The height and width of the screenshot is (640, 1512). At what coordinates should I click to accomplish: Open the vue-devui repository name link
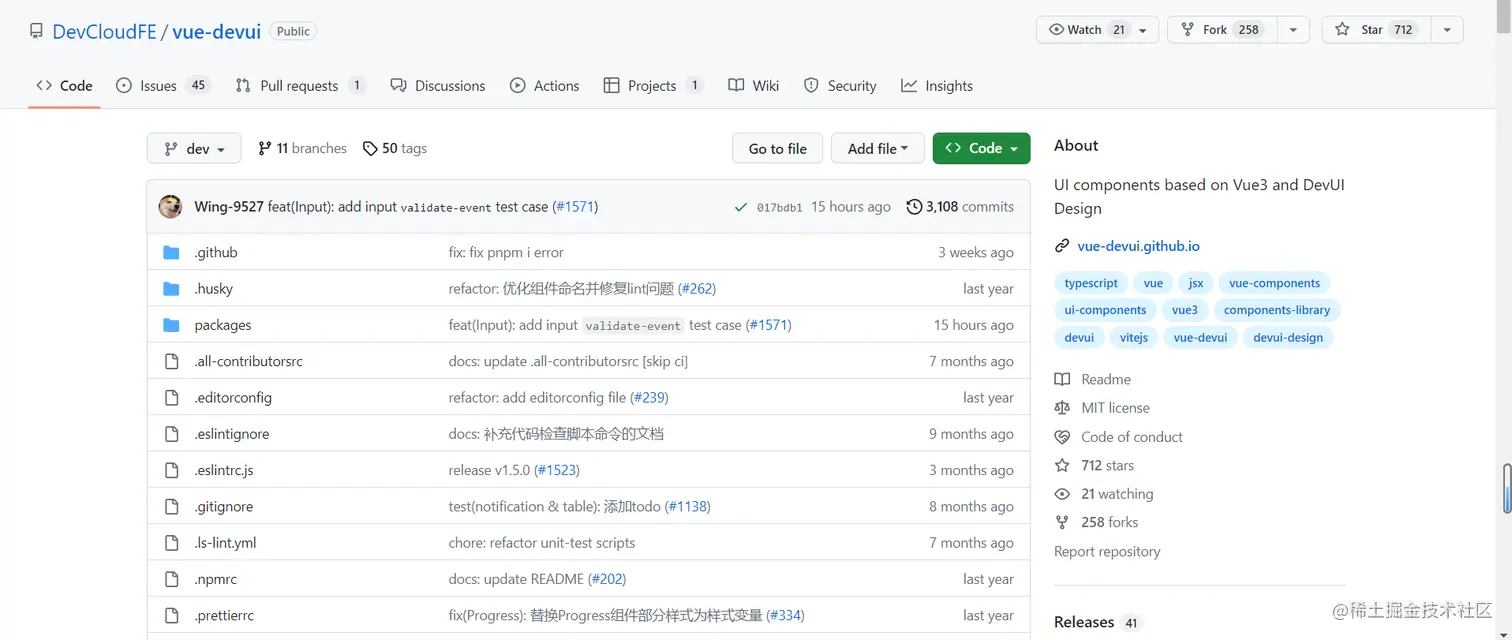click(x=216, y=32)
